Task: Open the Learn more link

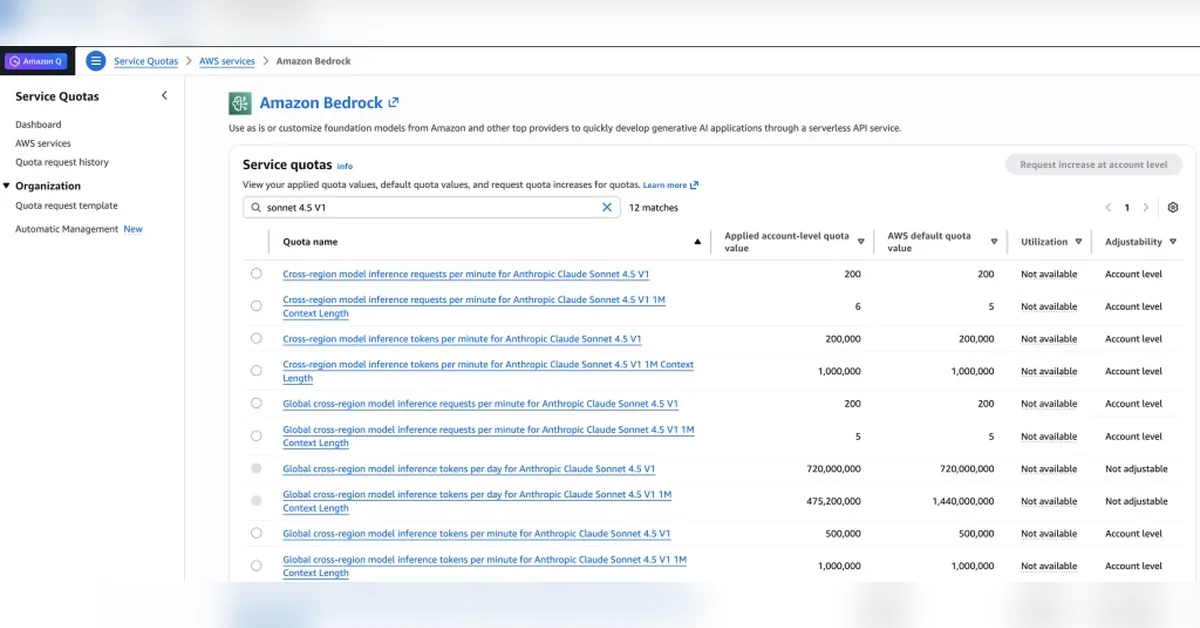Action: tap(670, 185)
